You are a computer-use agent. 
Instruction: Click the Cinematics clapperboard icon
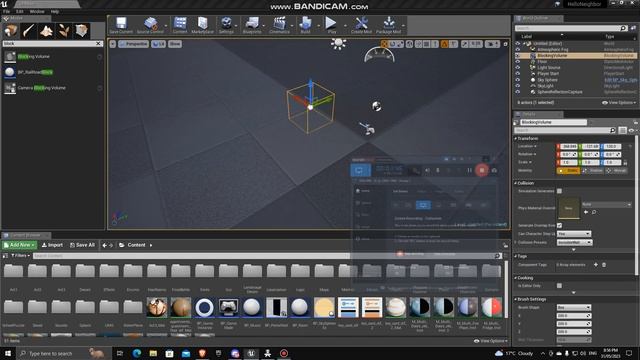279,25
